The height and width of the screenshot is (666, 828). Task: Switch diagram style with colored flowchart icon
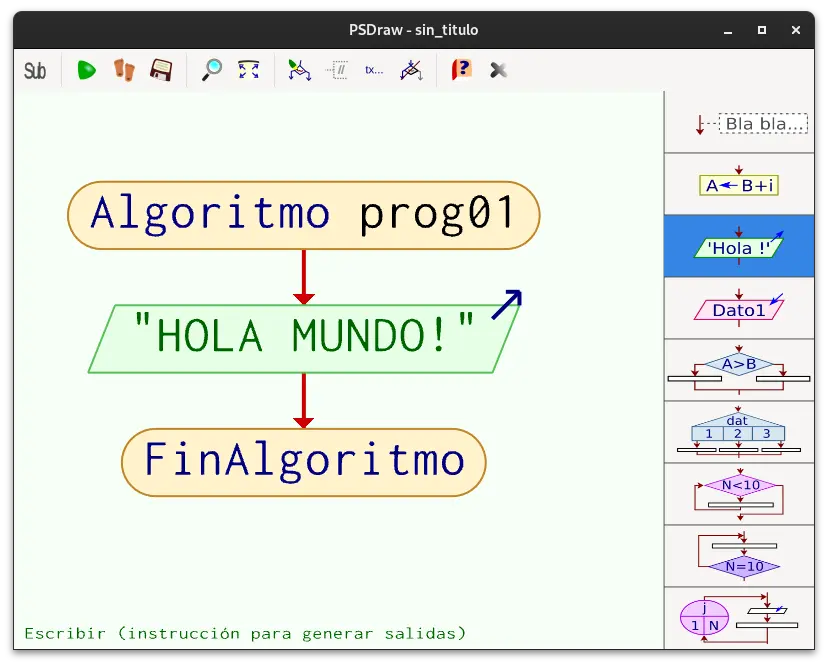[299, 70]
